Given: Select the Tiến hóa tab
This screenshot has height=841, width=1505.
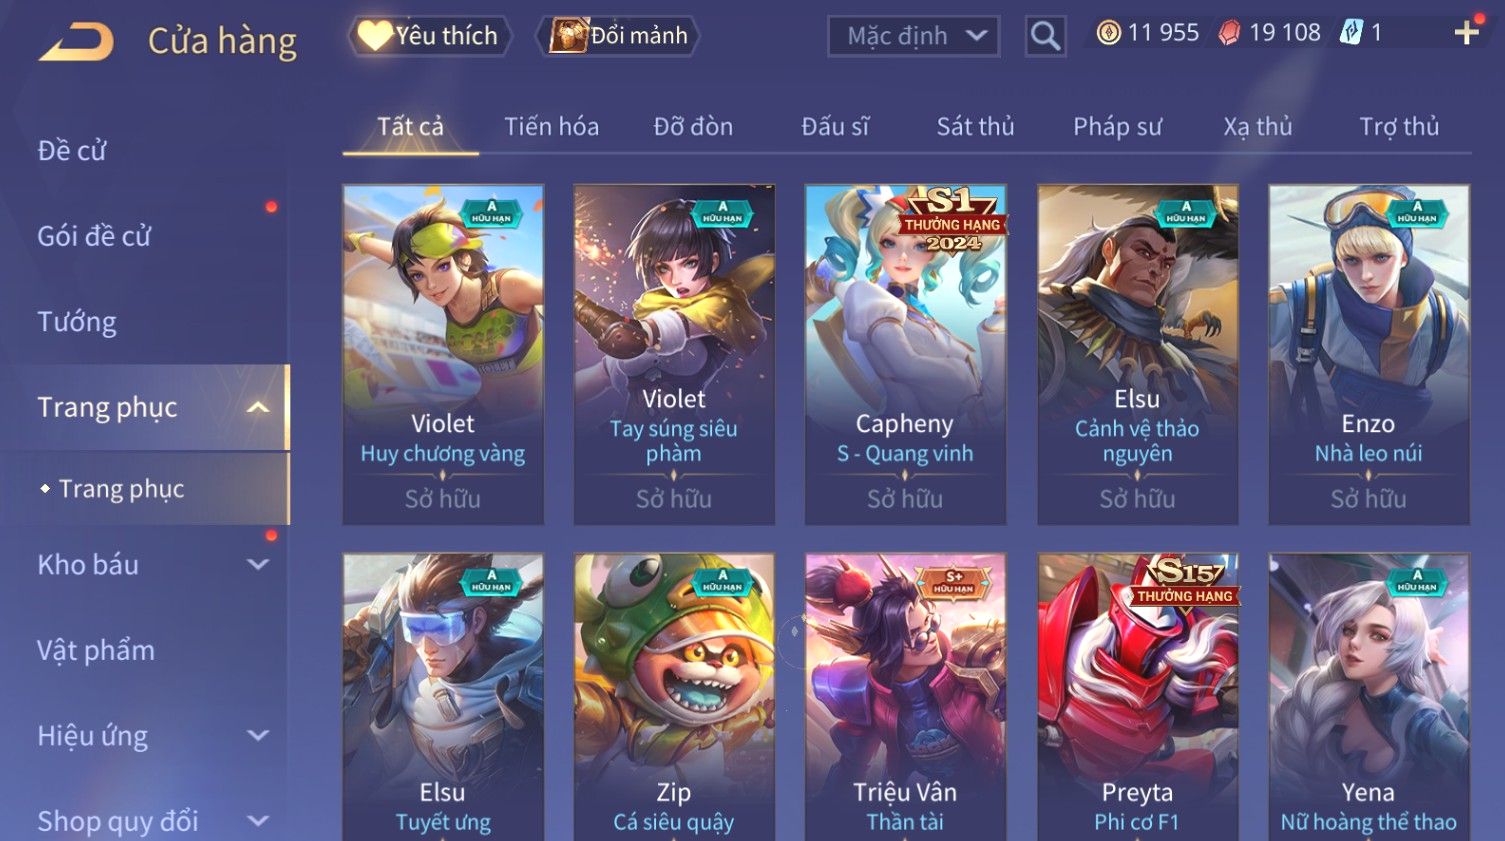Looking at the screenshot, I should tap(551, 127).
